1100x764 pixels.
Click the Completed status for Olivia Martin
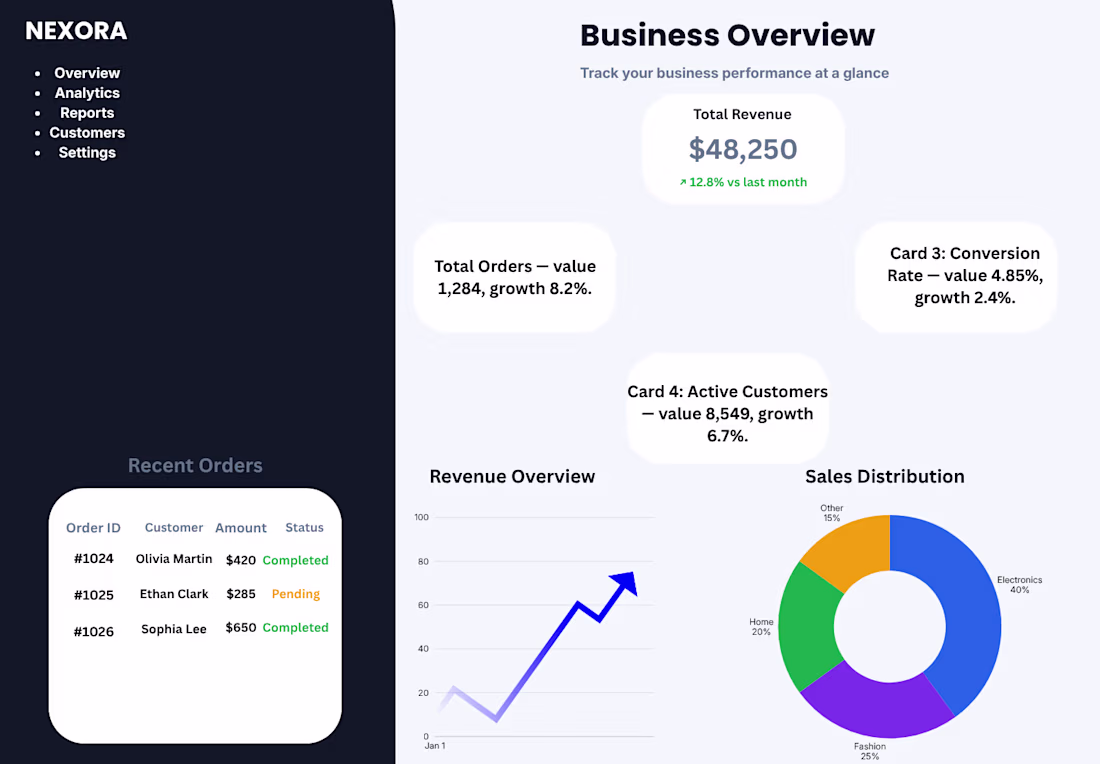click(295, 560)
